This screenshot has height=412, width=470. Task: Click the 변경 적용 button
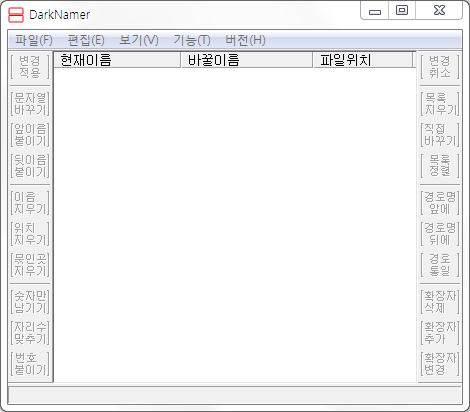[30, 67]
